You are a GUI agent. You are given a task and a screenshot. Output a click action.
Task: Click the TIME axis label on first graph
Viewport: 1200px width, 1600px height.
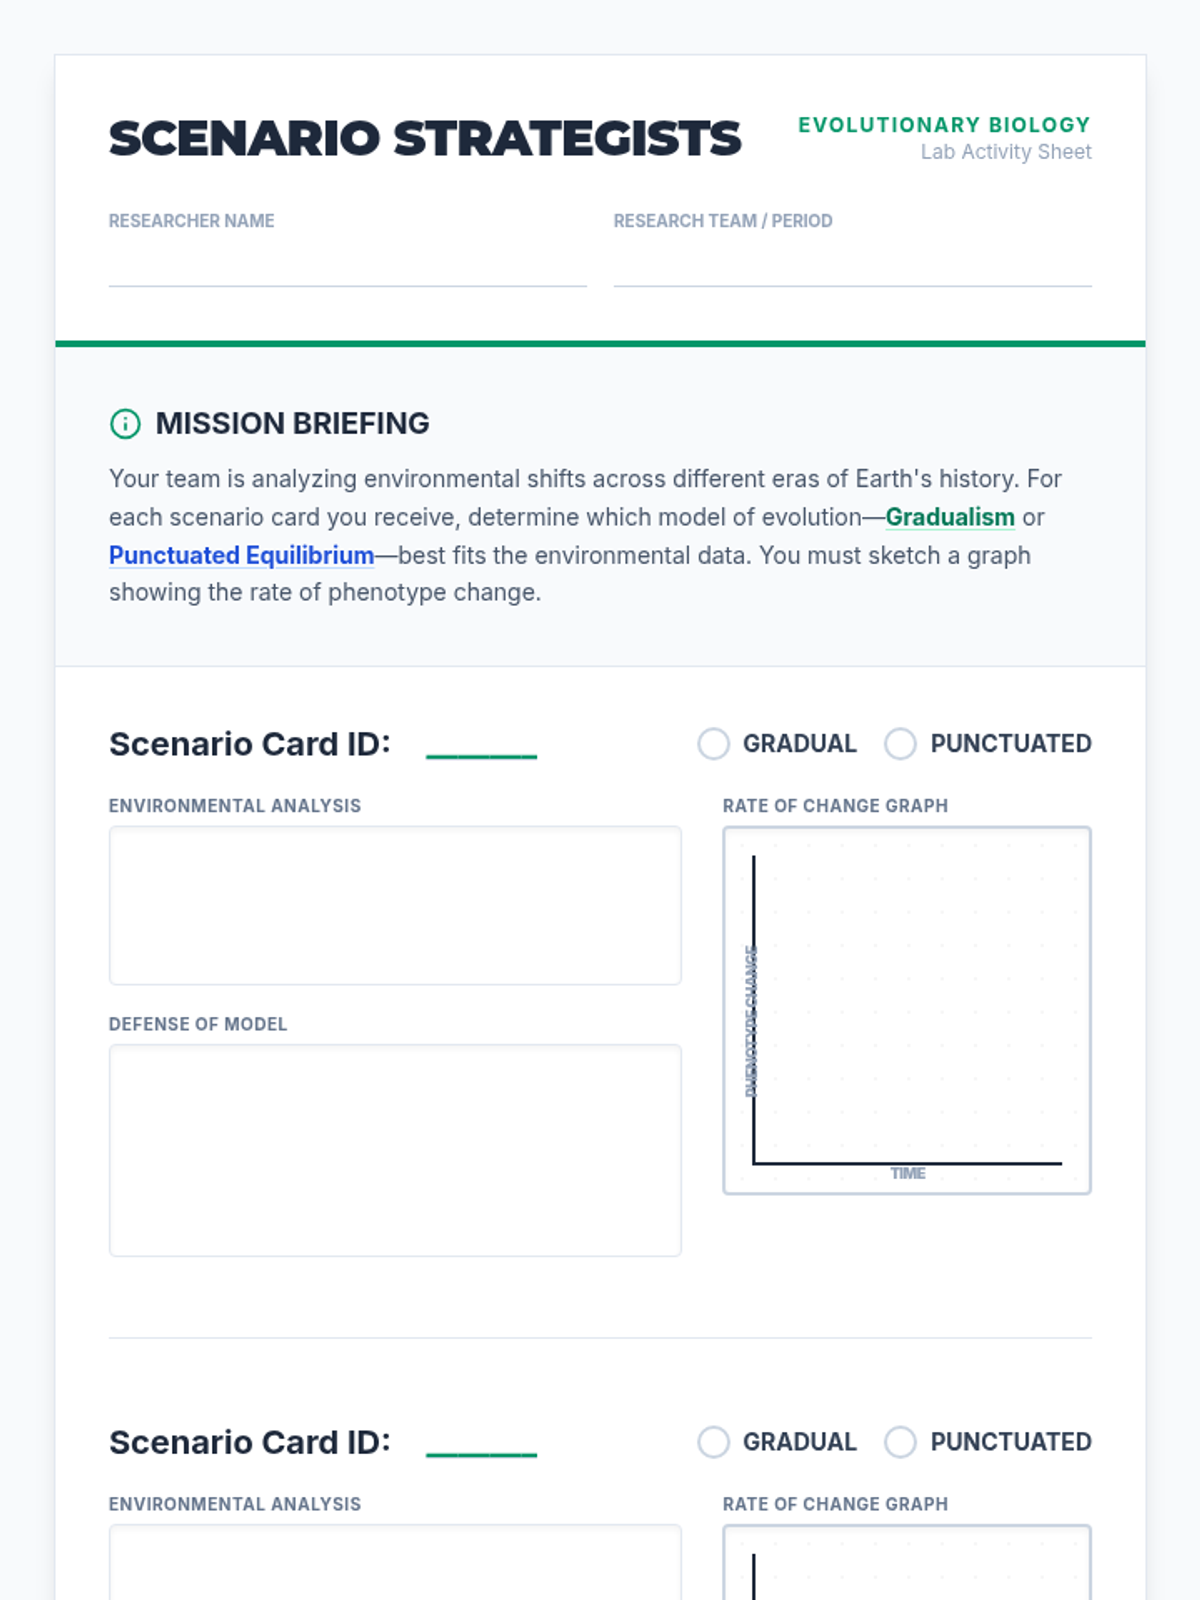click(908, 1173)
